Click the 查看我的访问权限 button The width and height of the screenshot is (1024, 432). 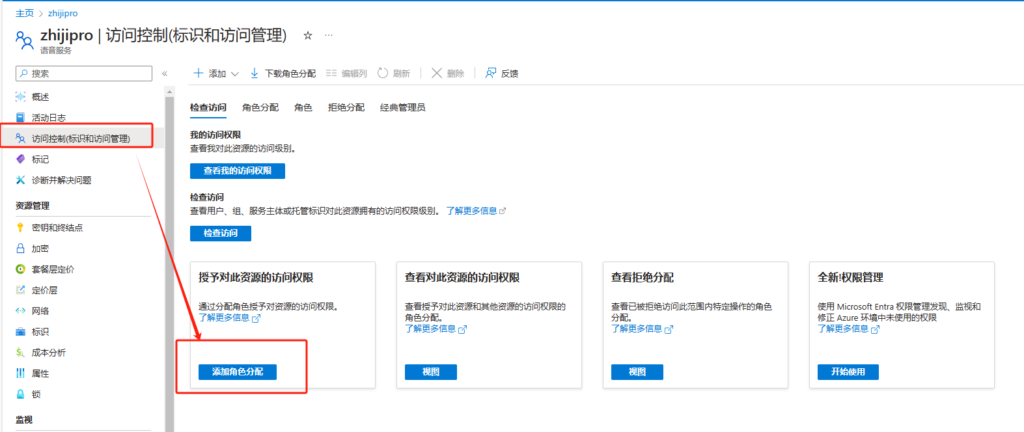tap(238, 171)
